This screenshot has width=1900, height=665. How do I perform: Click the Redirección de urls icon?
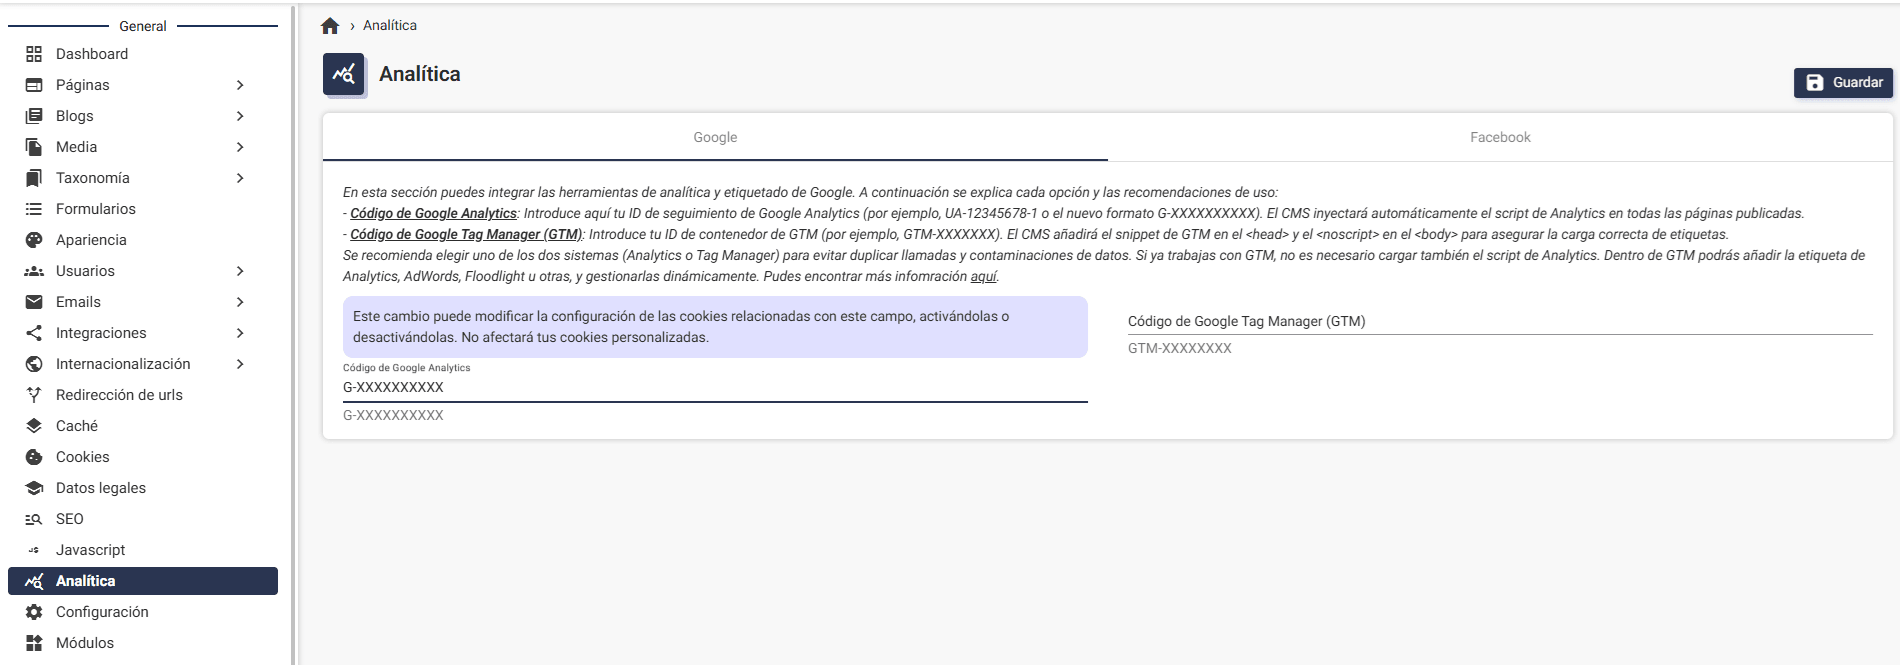tap(34, 395)
